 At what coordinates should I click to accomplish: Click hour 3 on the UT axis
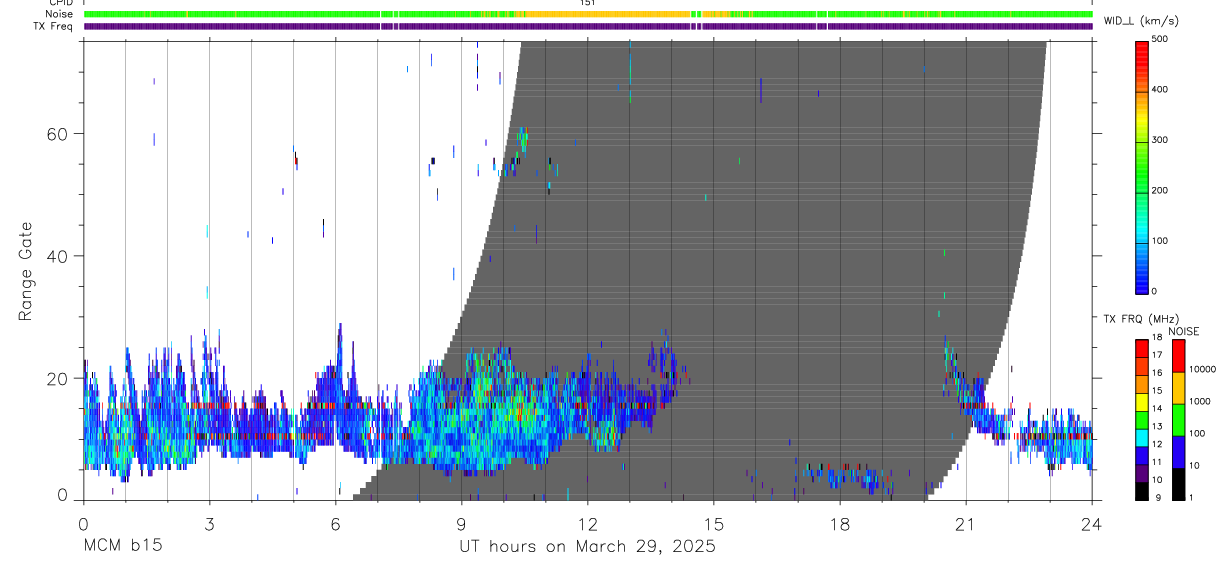pyautogui.click(x=209, y=523)
